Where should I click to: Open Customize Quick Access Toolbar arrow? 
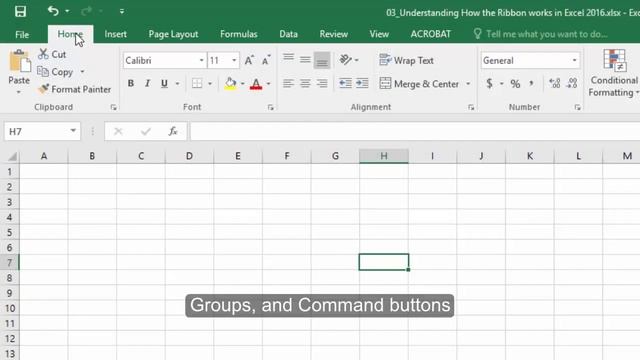click(122, 11)
